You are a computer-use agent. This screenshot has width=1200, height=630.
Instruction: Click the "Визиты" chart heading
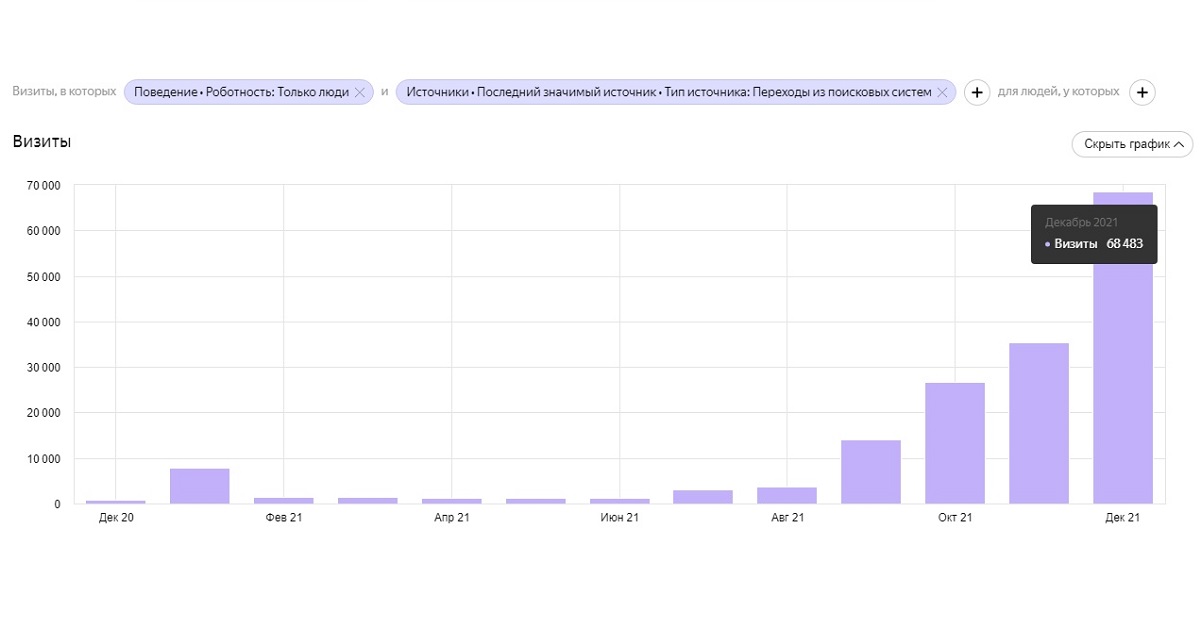41,141
